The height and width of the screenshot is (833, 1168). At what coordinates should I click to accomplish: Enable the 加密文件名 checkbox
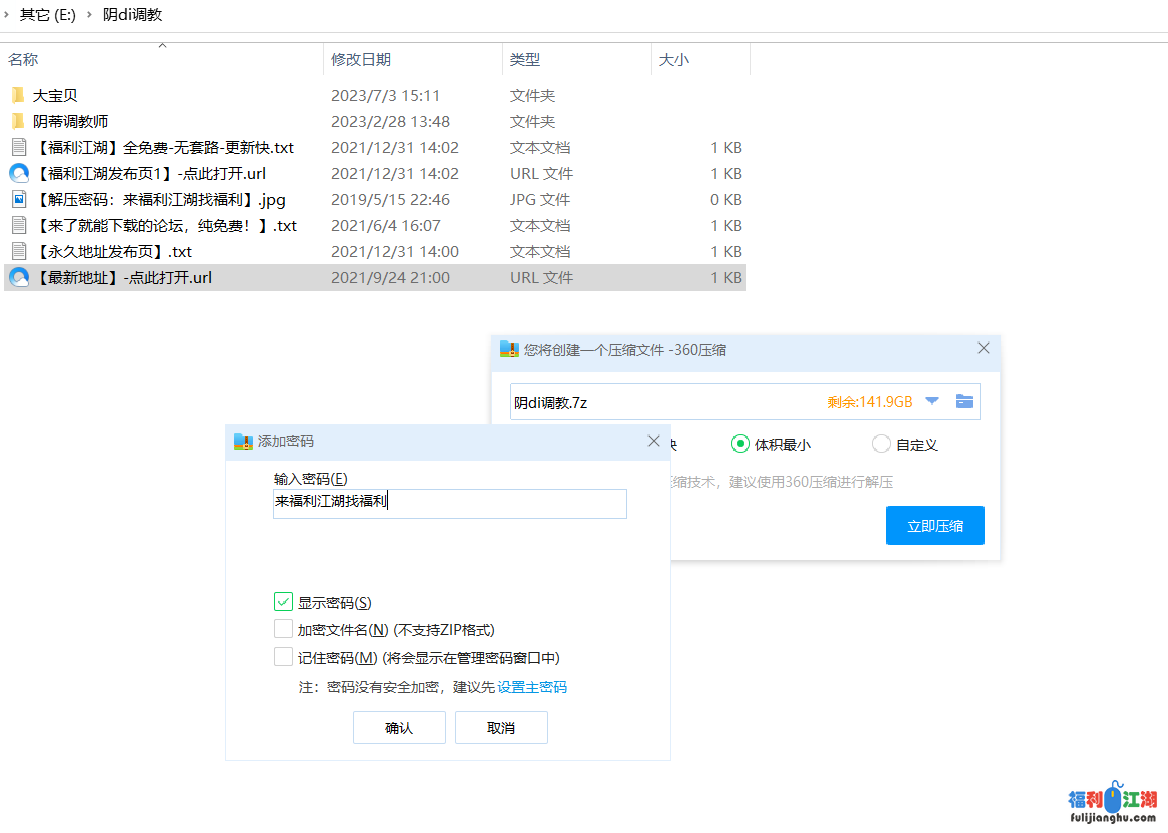pos(283,630)
